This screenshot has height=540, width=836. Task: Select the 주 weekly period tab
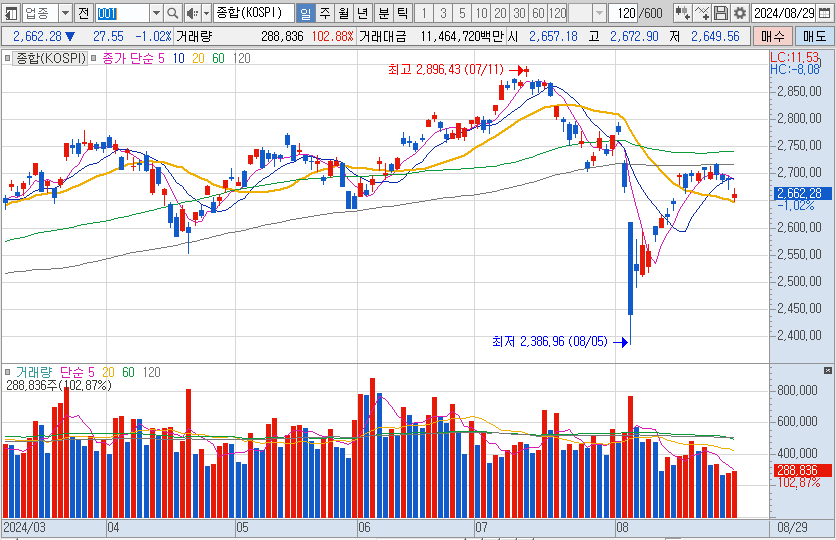(325, 13)
